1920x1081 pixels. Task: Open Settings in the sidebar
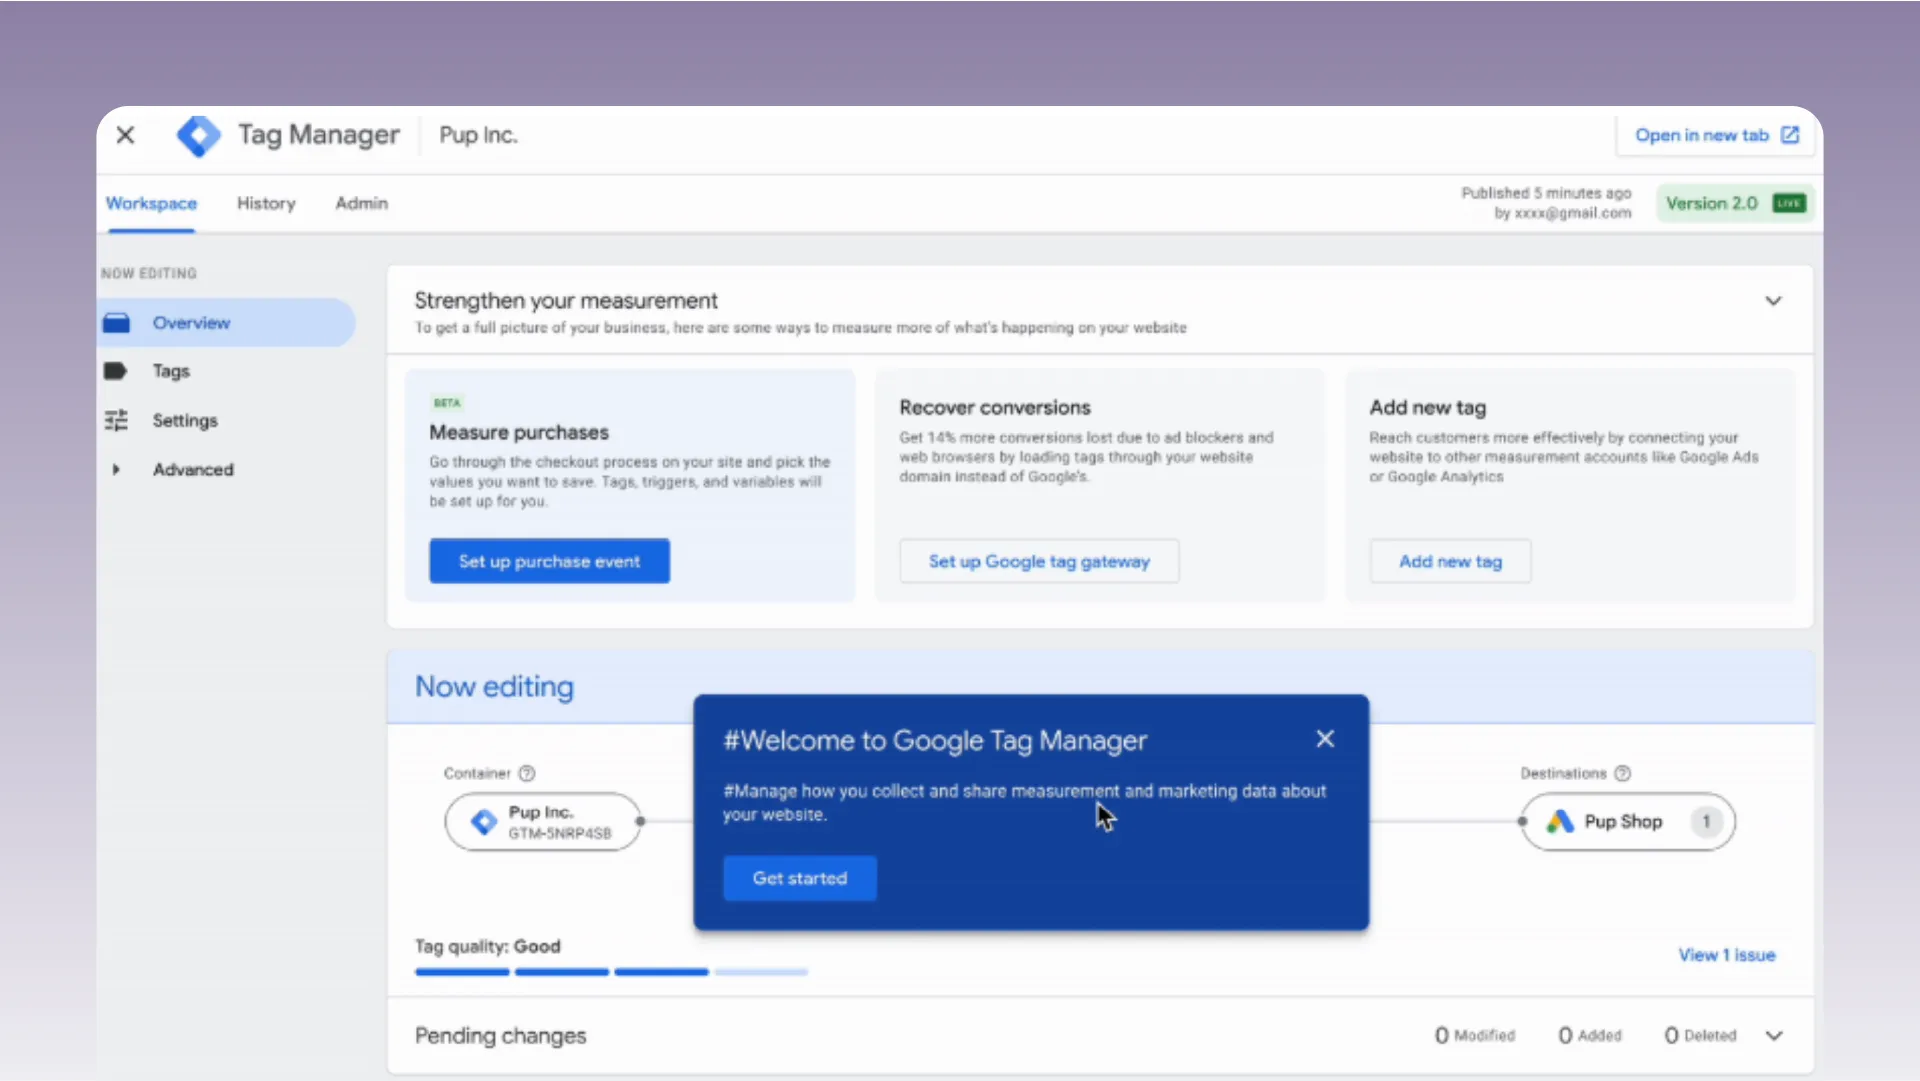[x=185, y=420]
